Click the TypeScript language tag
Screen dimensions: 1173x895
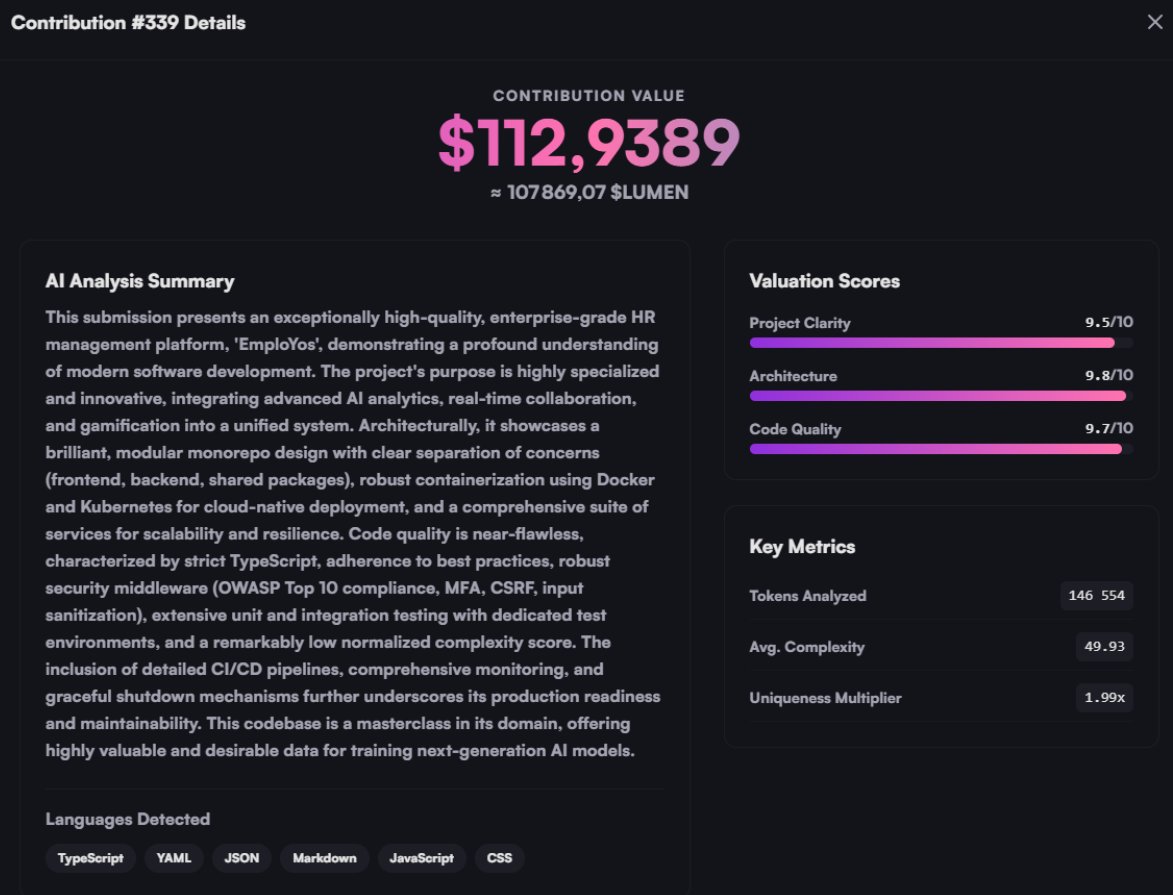[91, 858]
